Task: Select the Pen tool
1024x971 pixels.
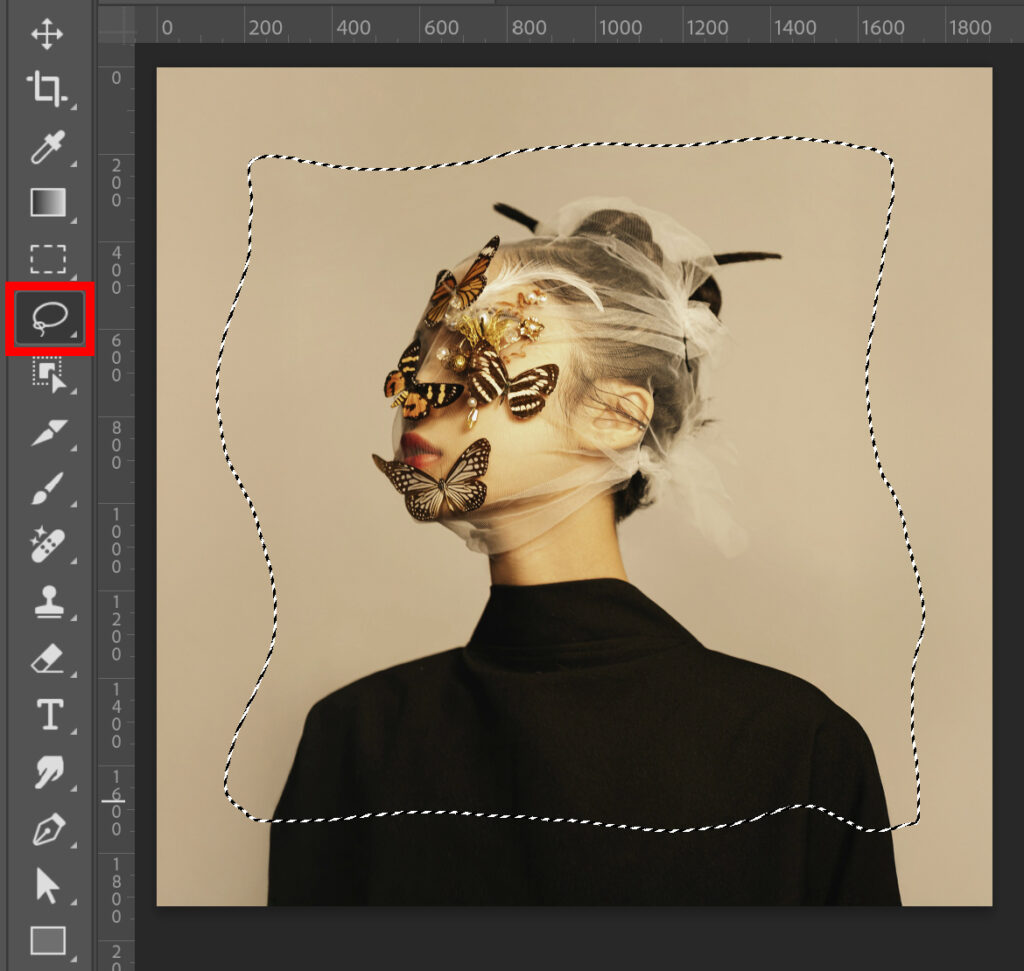Action: point(47,828)
